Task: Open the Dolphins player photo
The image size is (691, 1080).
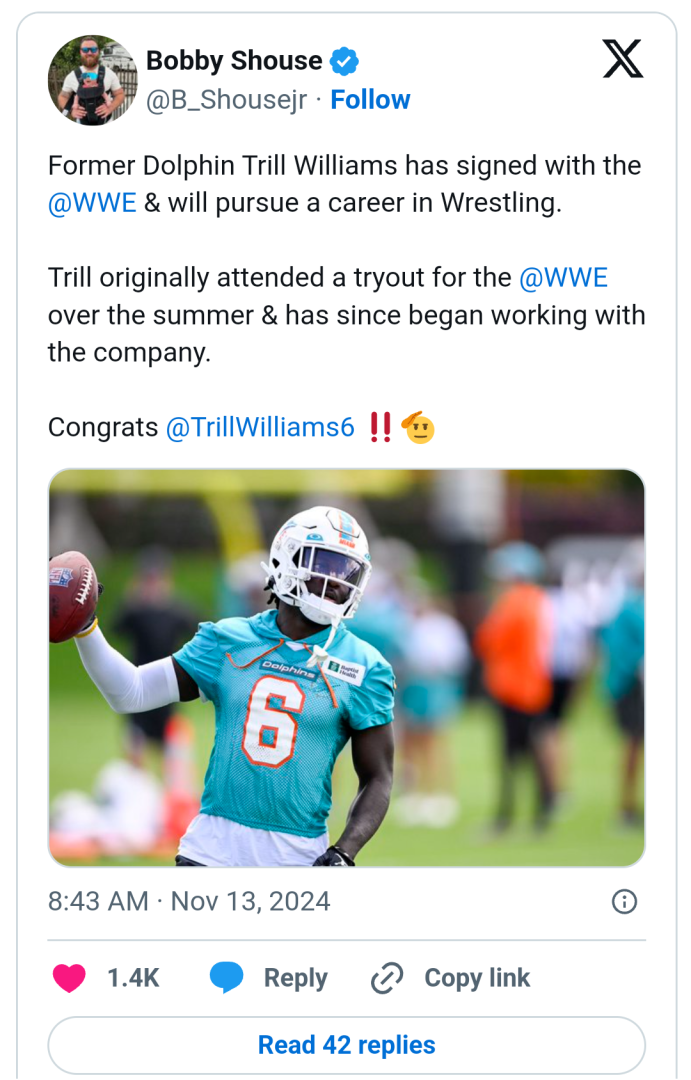Action: click(346, 667)
